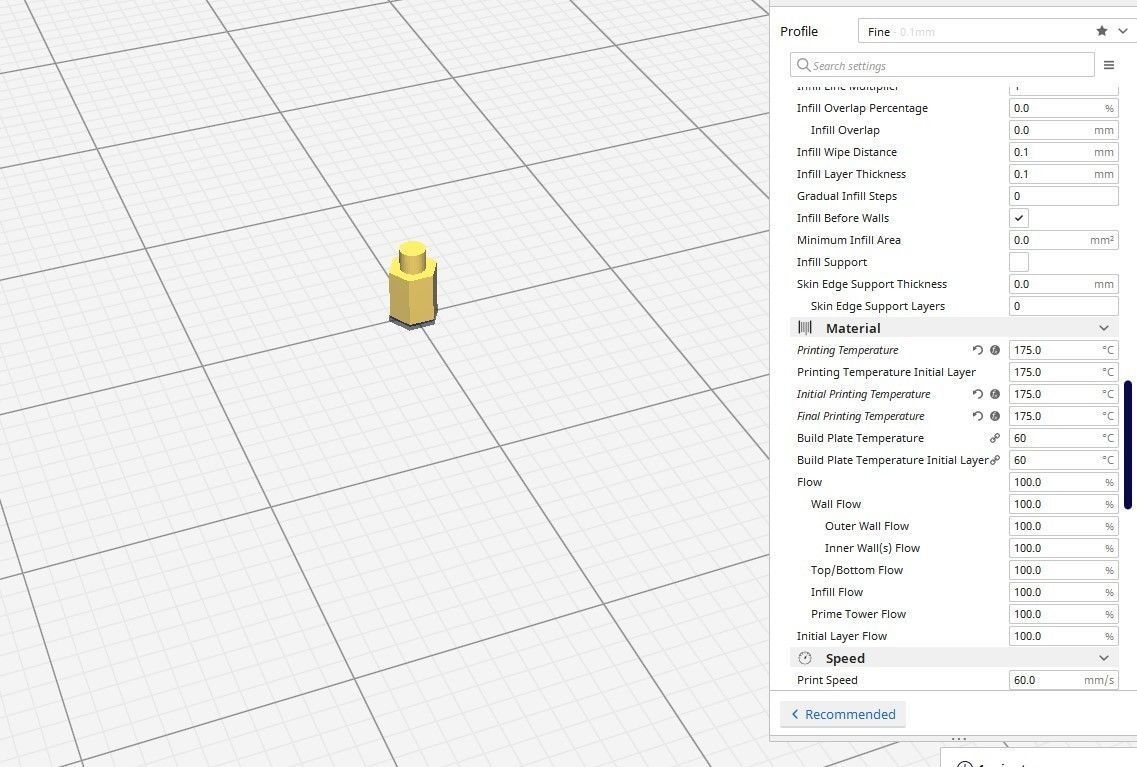Edit Initial Layer Flow percentage
1137x767 pixels.
pos(1063,636)
